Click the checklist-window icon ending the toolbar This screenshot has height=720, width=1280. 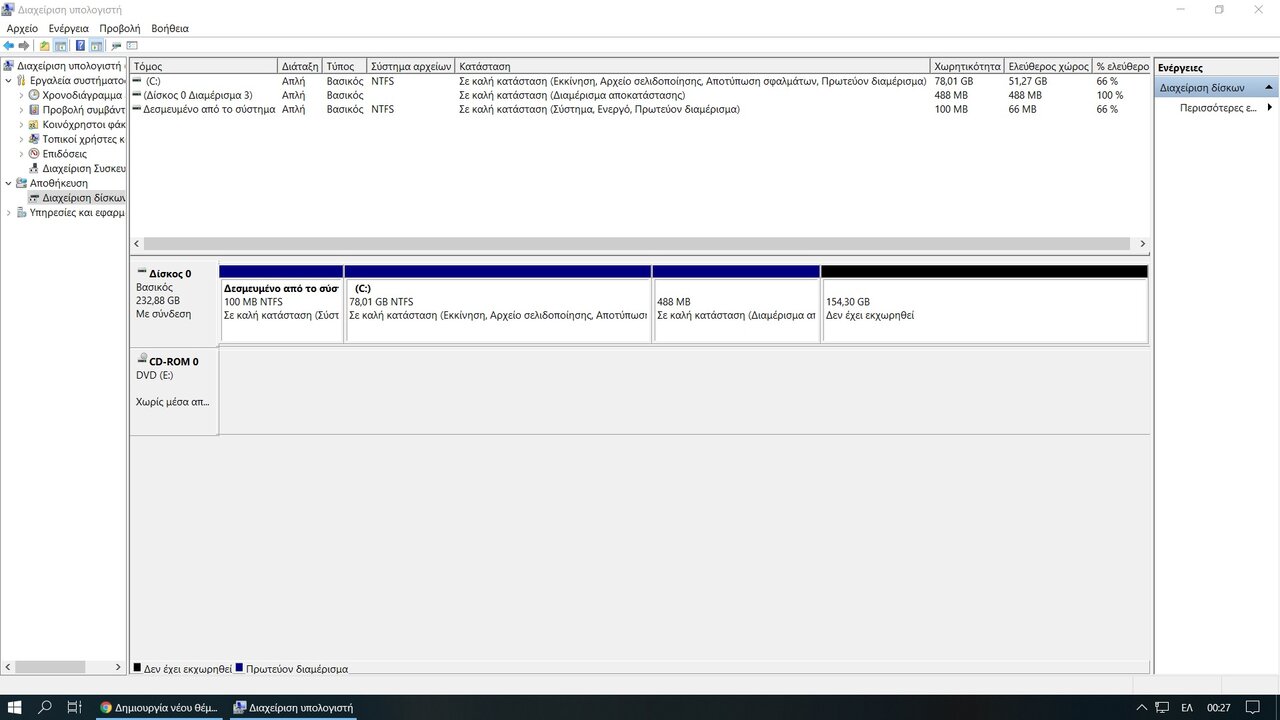coord(132,46)
